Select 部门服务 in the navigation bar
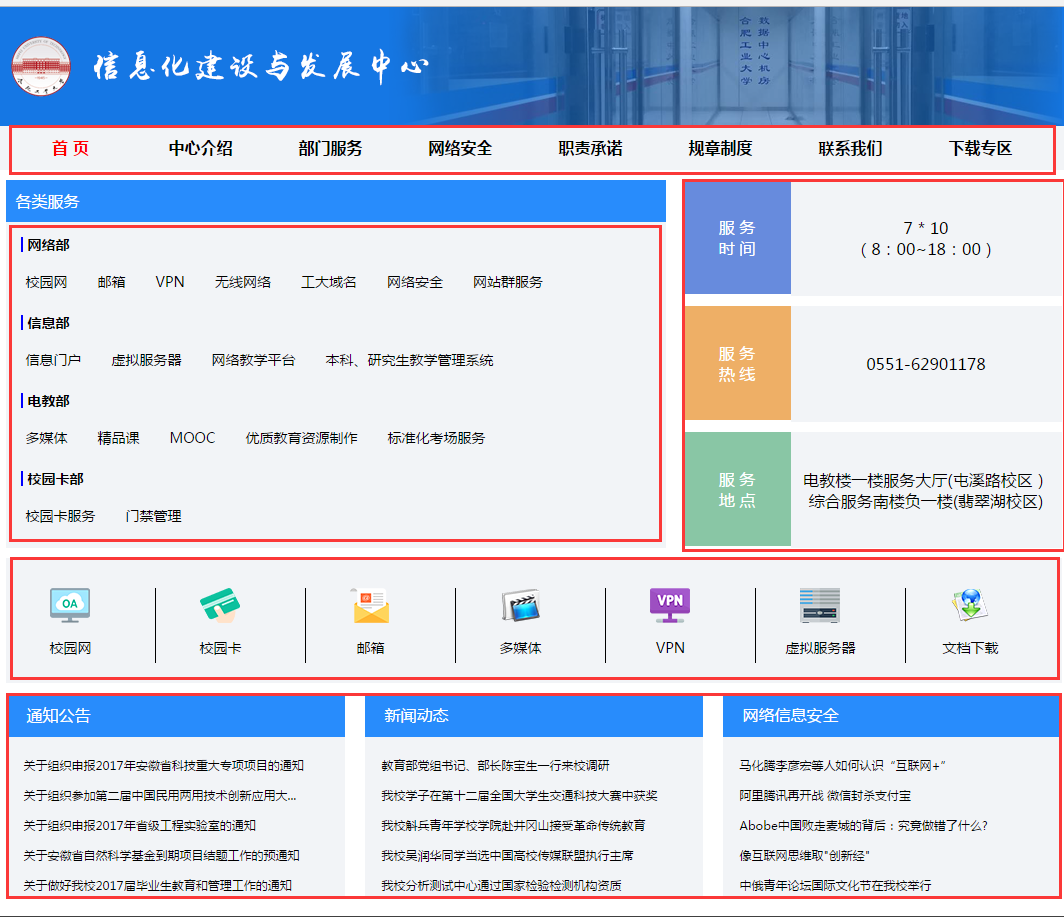Image resolution: width=1064 pixels, height=917 pixels. (330, 149)
